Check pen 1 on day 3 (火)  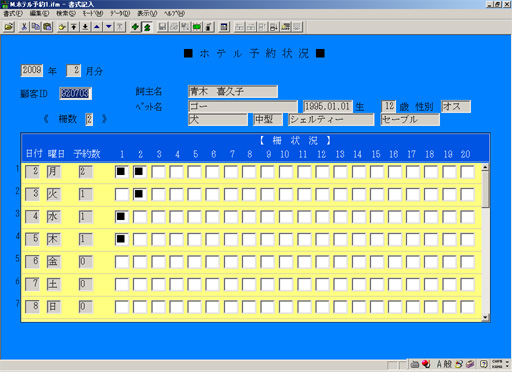pos(121,194)
